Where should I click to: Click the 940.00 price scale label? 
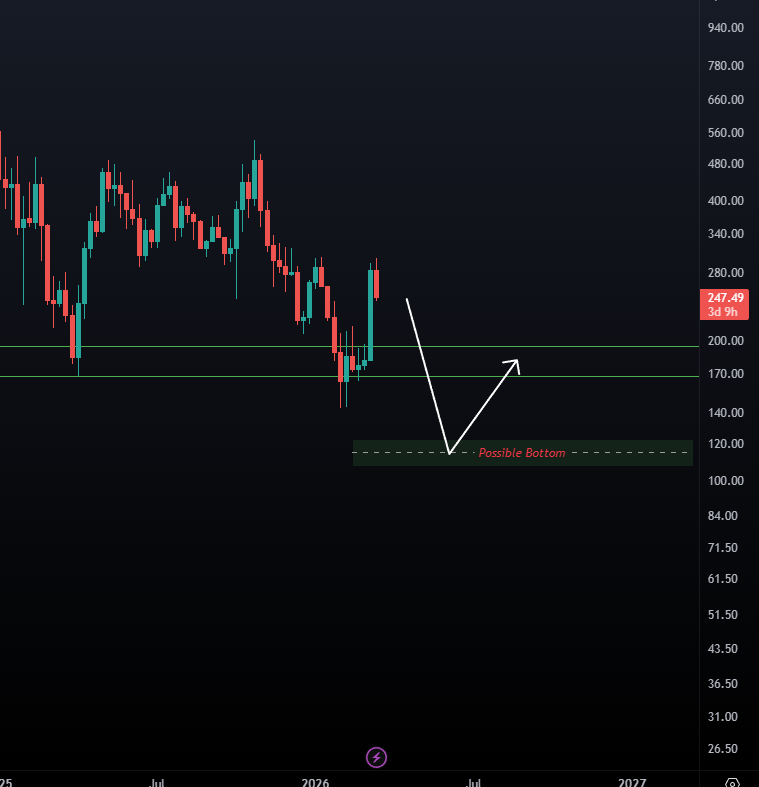click(726, 28)
